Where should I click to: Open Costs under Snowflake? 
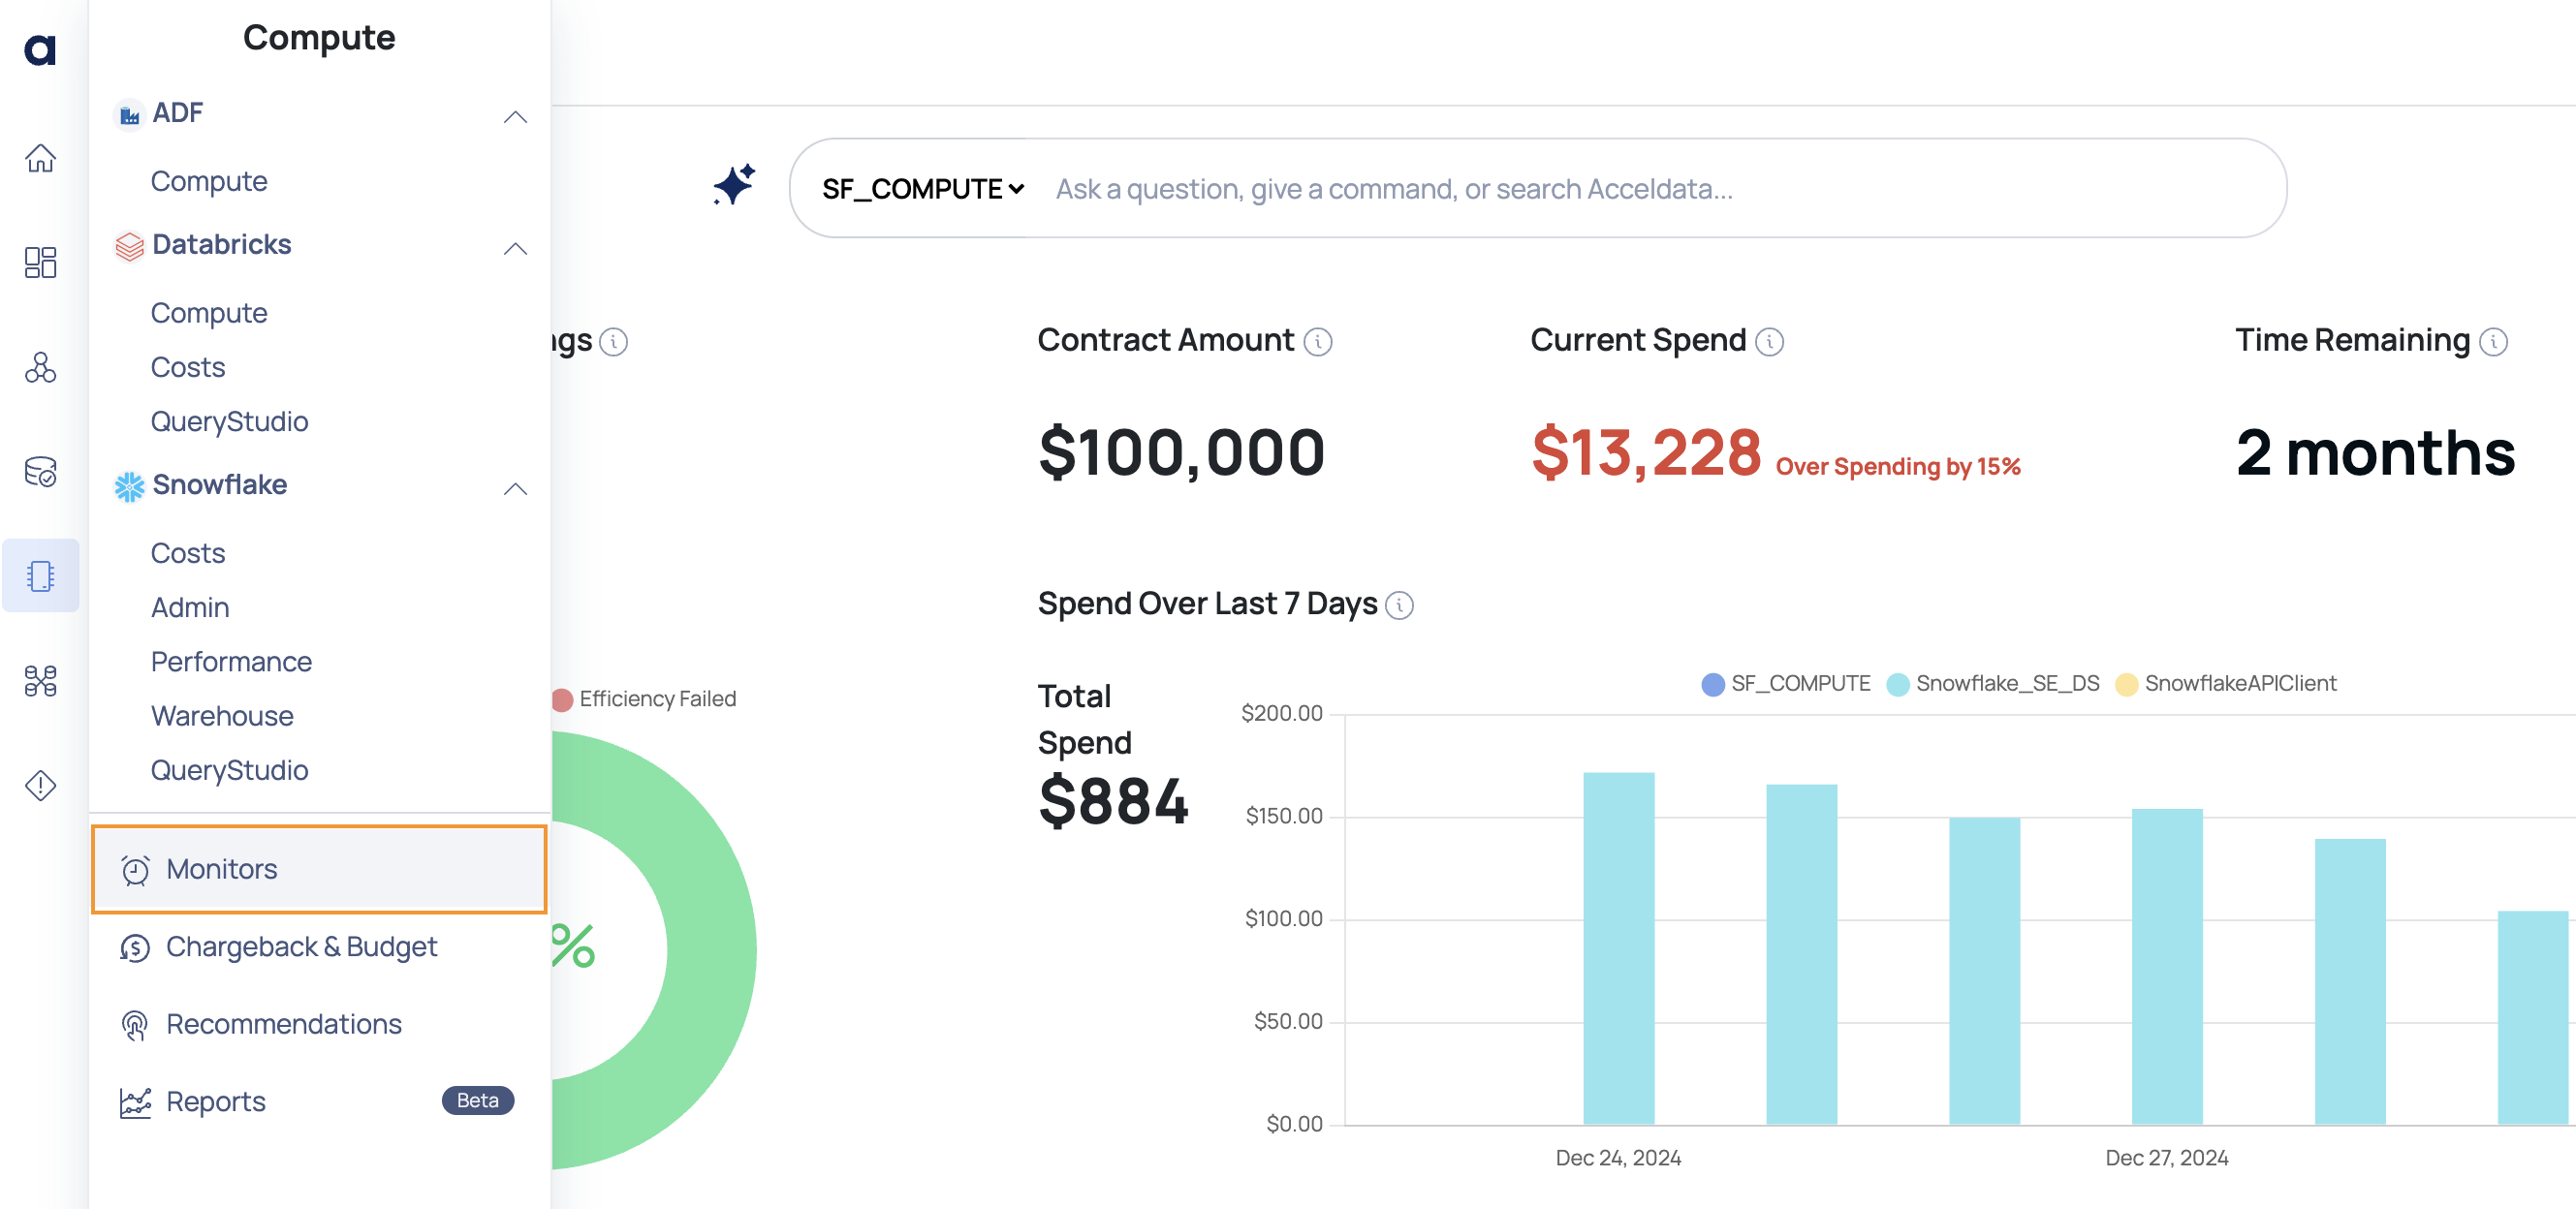click(x=188, y=553)
